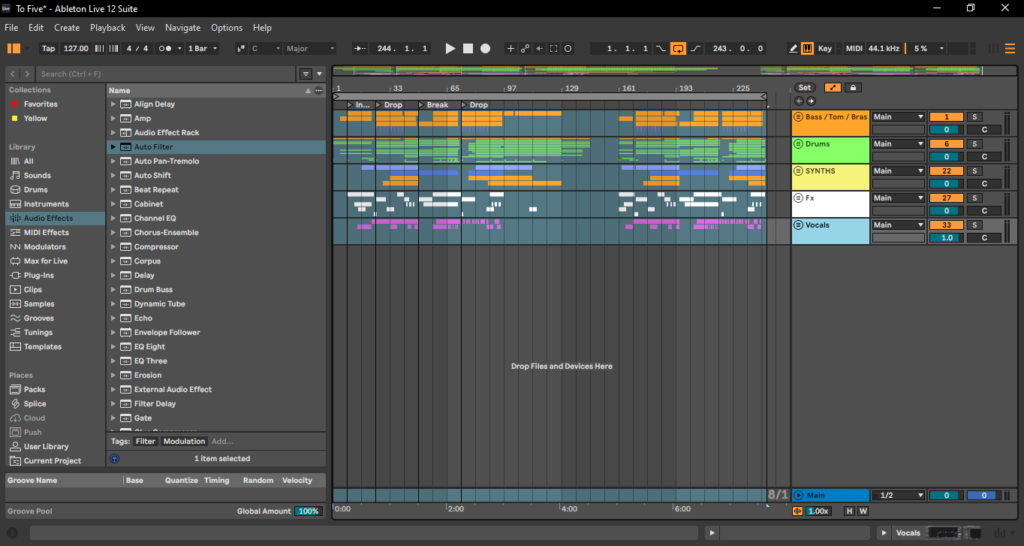Solo the Drums track
Screen dimensions: 1024x546
pyautogui.click(x=975, y=144)
